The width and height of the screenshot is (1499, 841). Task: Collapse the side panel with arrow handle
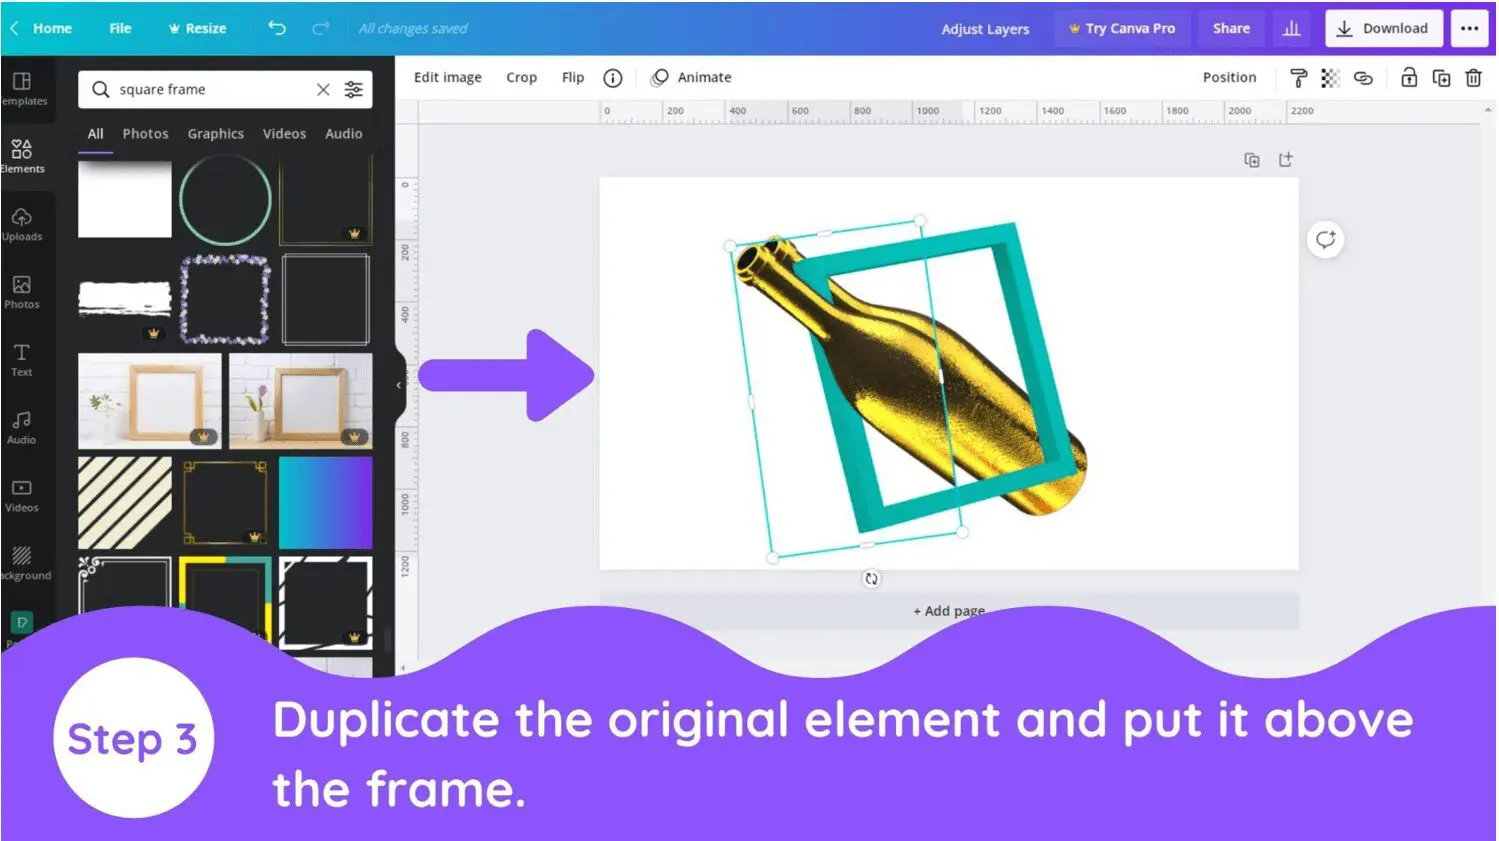point(399,385)
